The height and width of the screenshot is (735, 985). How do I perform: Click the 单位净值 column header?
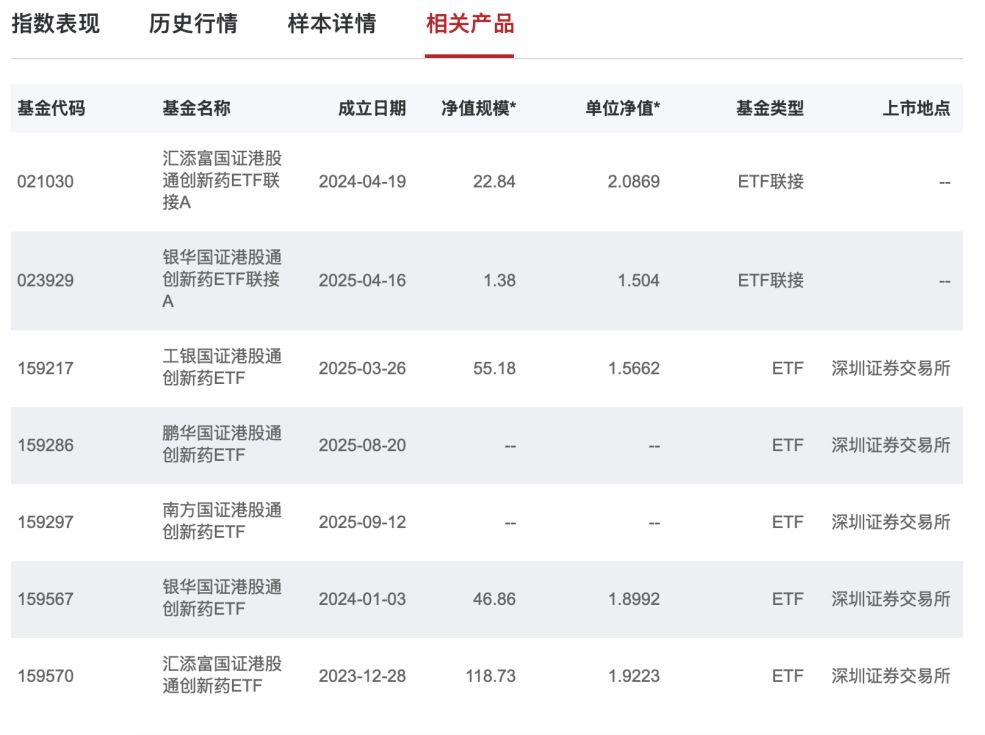(x=622, y=108)
